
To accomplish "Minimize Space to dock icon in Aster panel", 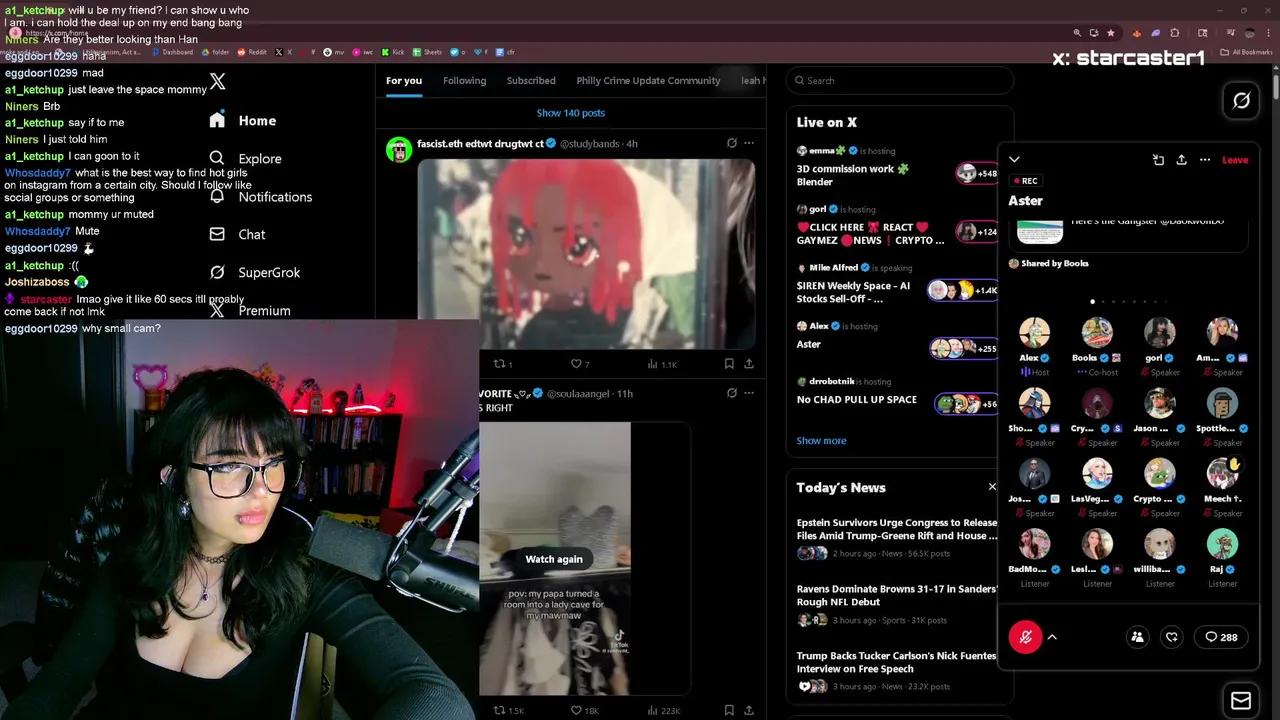I will pos(1158,160).
